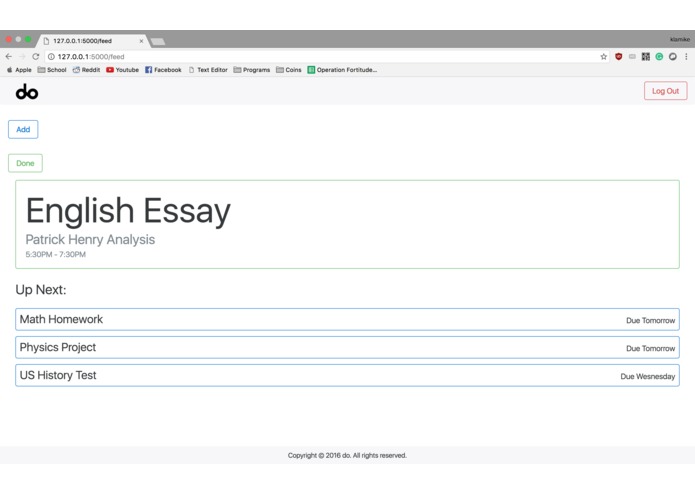This screenshot has height=494, width=695.
Task: Reload the page with refresh icon
Action: pos(36,56)
